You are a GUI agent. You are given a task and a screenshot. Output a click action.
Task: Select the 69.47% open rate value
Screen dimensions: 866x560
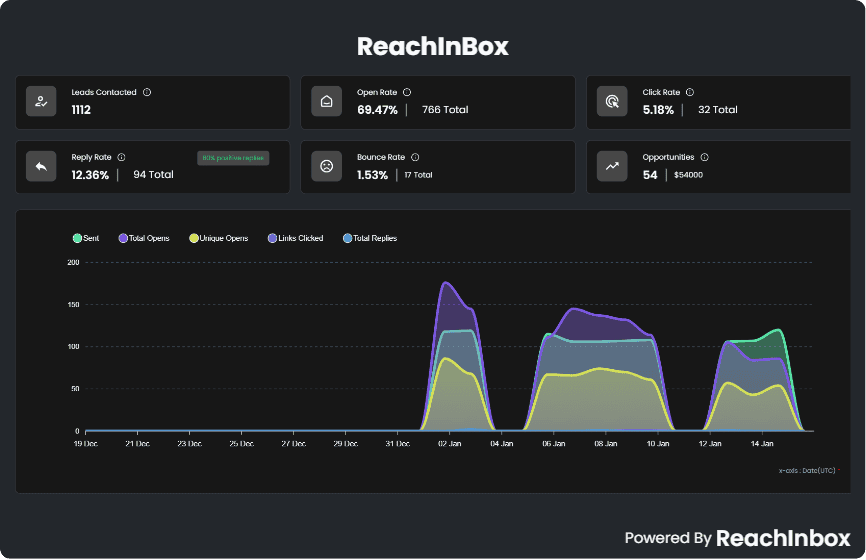(x=377, y=110)
